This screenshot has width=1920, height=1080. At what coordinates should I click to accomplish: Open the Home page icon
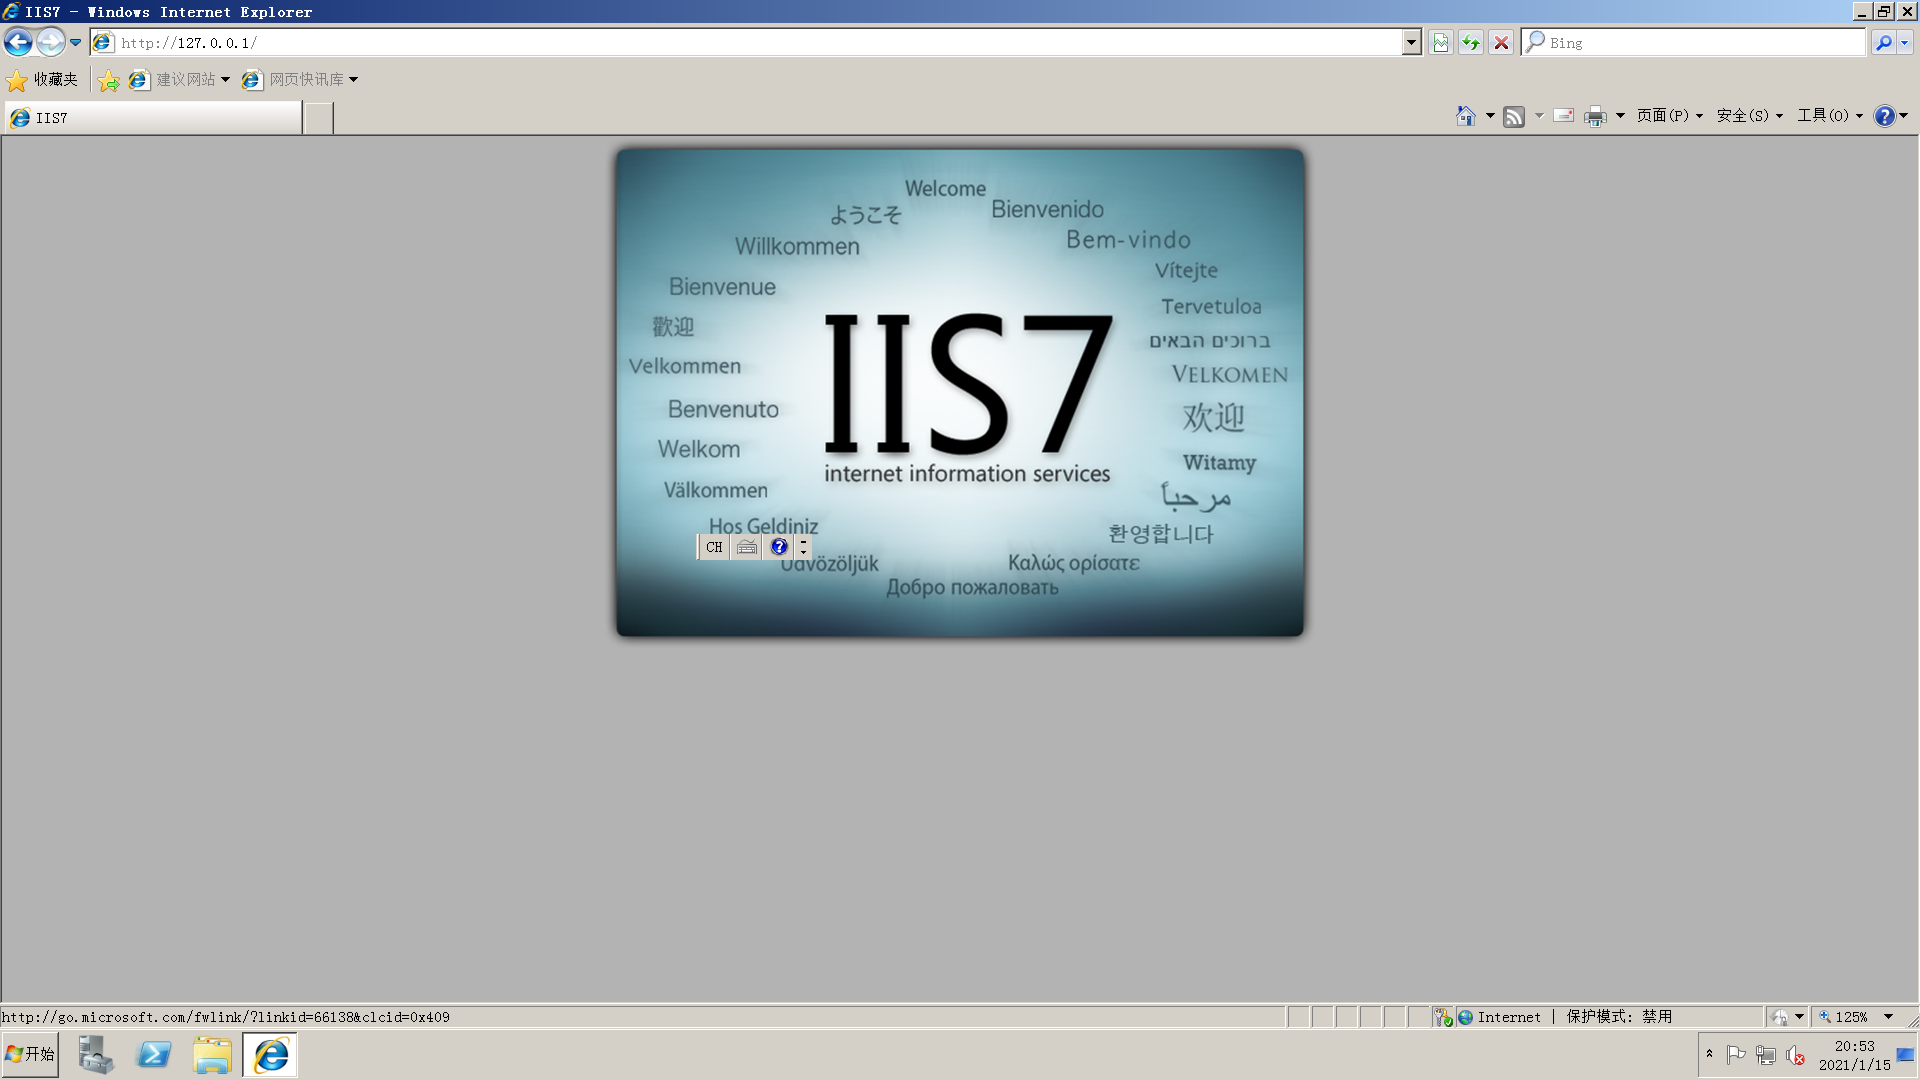tap(1465, 116)
